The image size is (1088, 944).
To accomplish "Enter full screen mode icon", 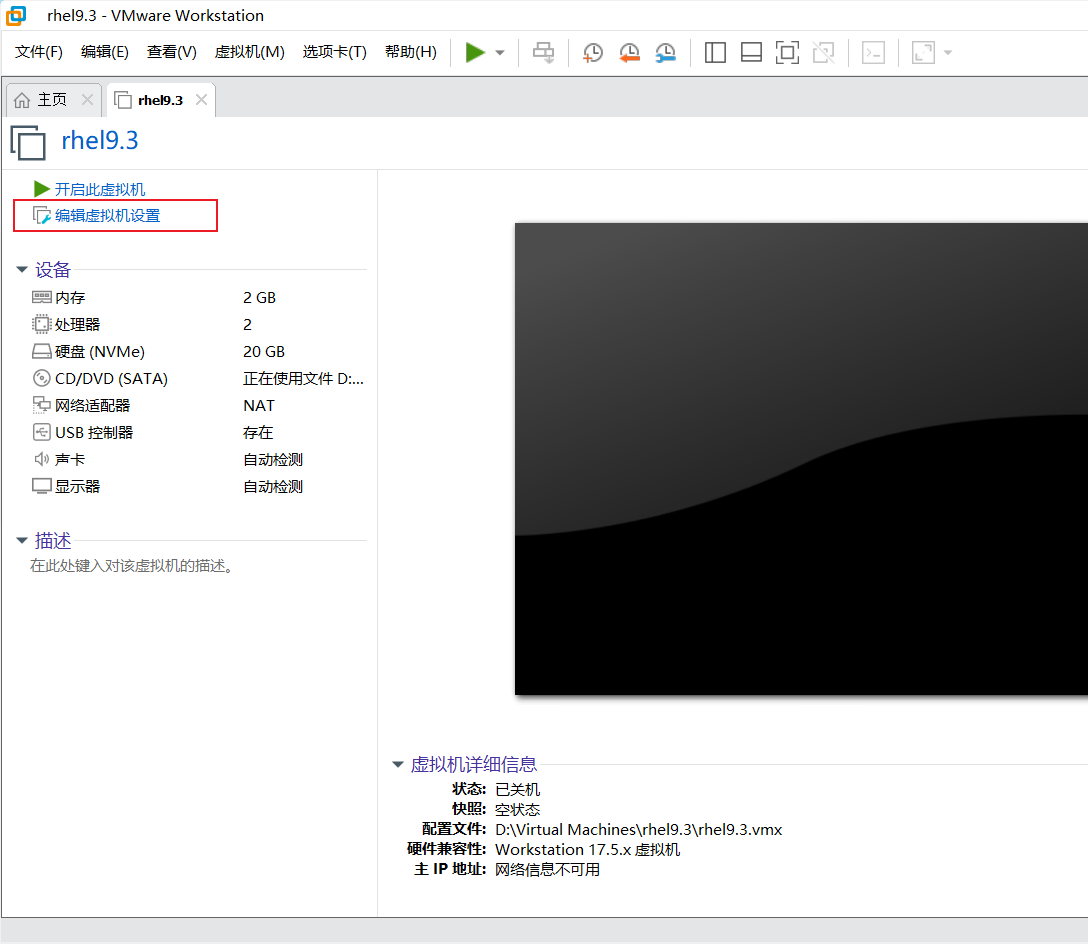I will [787, 52].
